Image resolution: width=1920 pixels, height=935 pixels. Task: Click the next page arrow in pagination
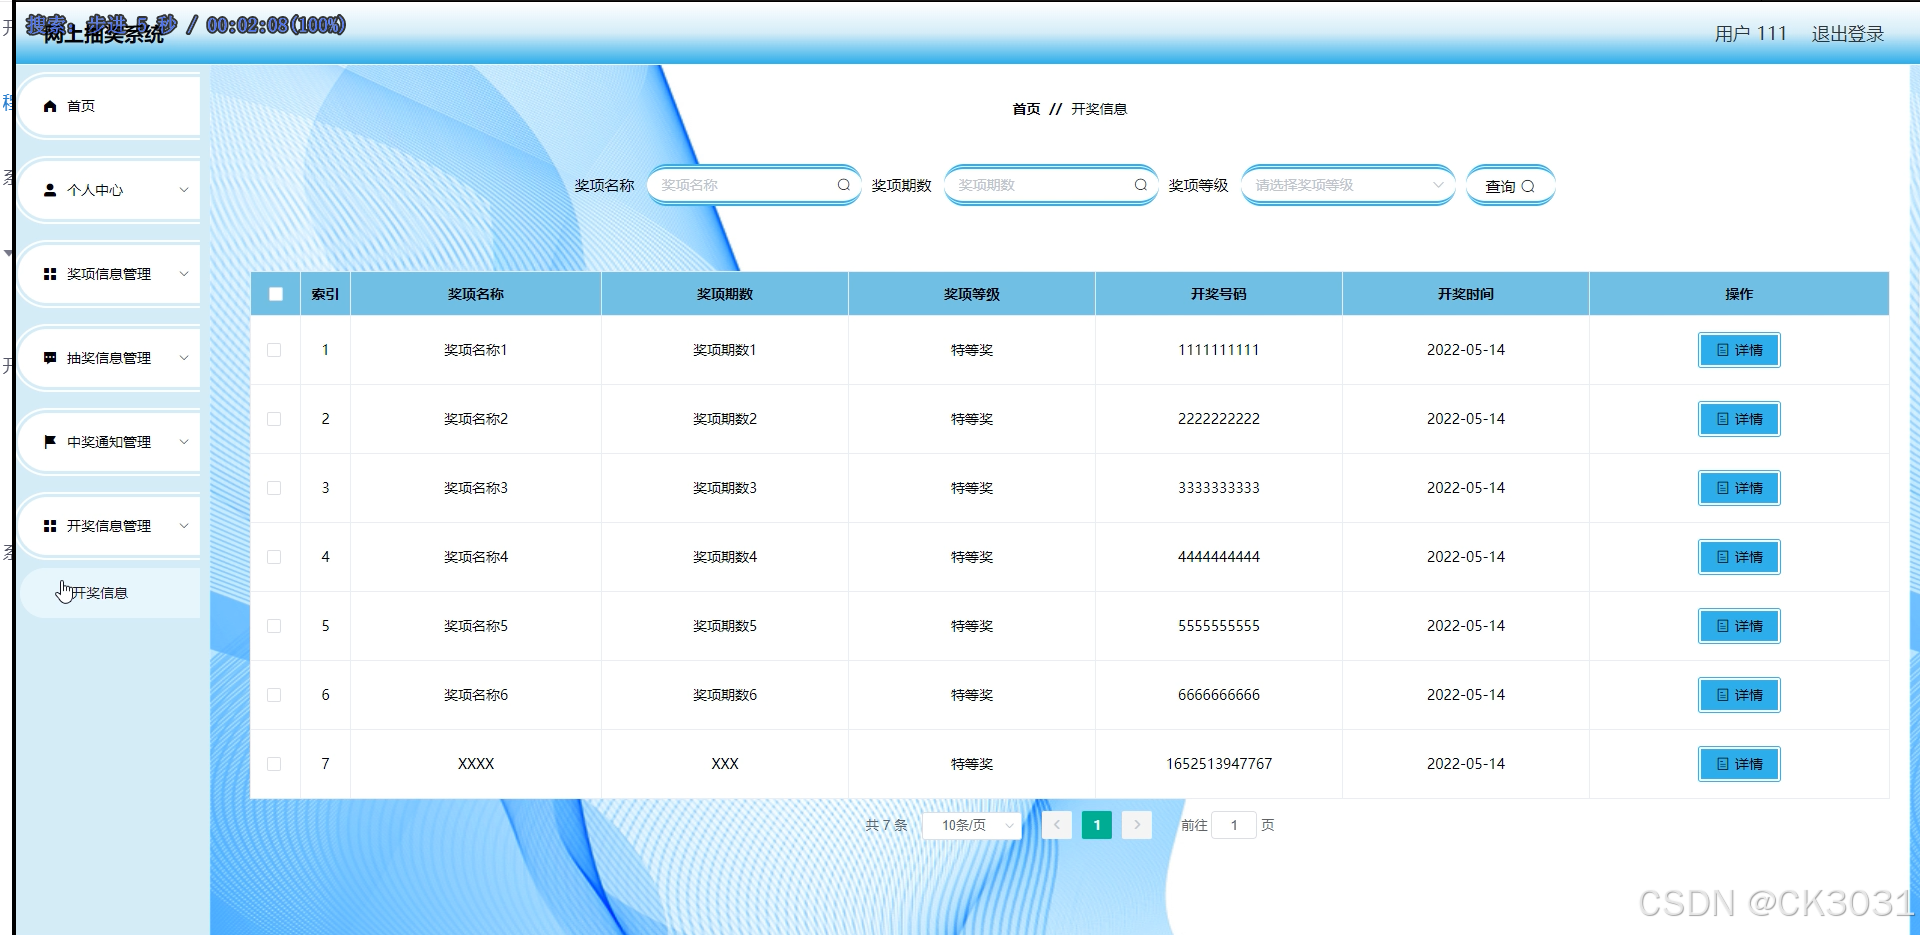click(1137, 825)
